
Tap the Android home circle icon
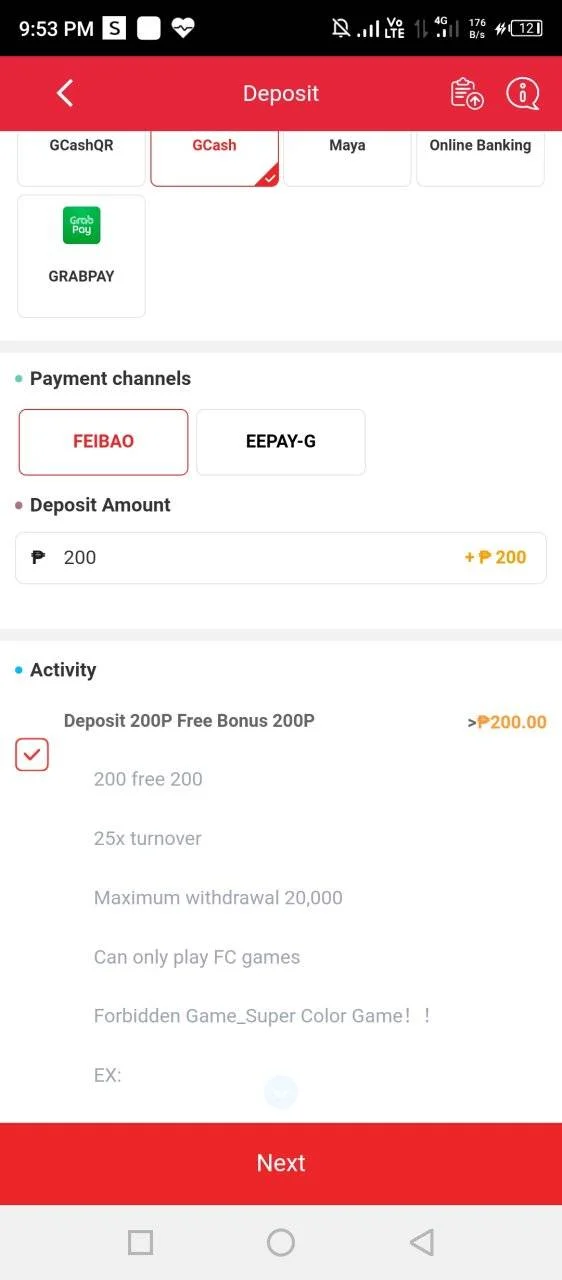click(x=281, y=1242)
